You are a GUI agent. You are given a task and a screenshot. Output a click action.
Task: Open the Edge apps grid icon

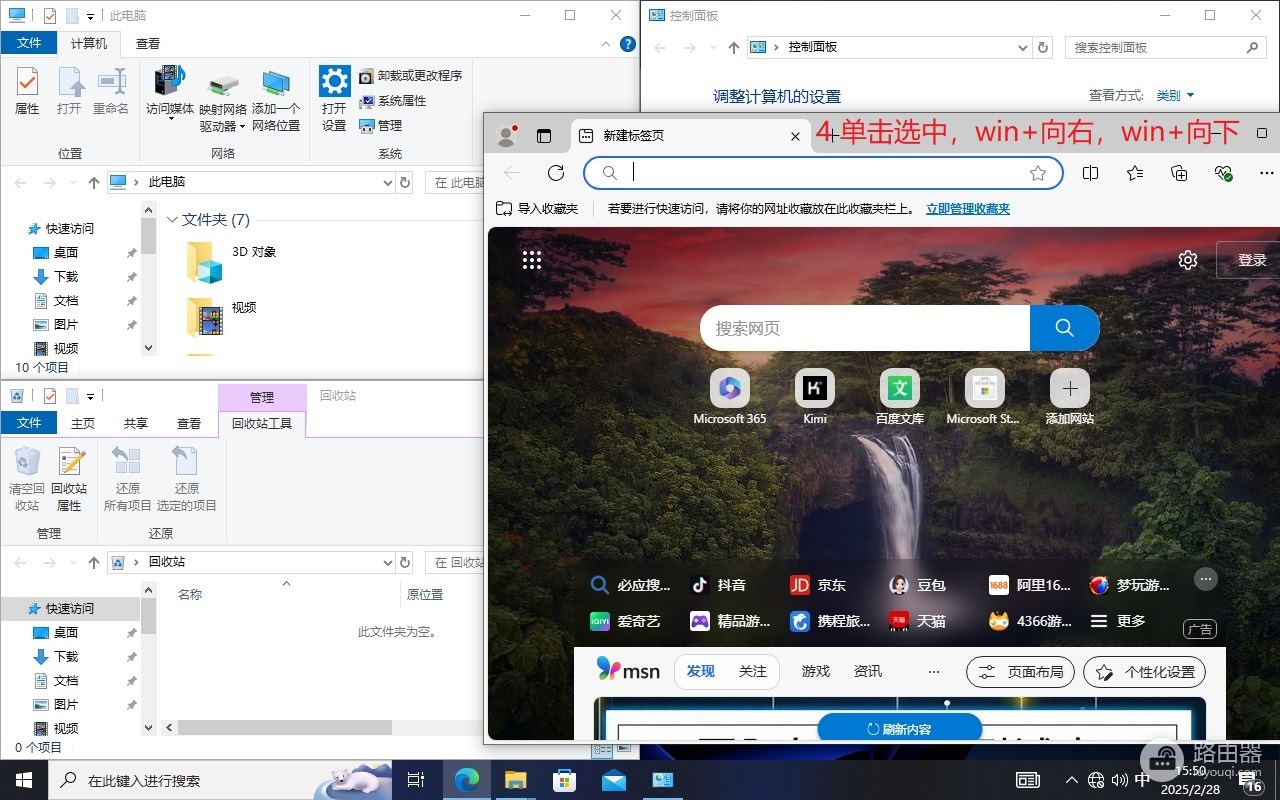tap(532, 260)
